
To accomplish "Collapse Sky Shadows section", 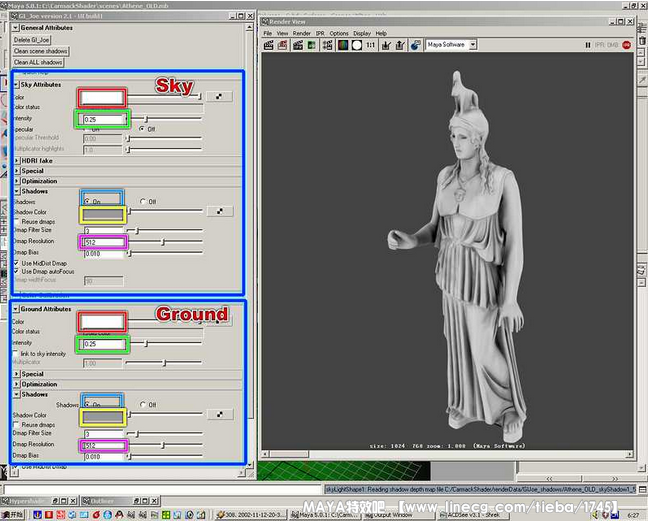I will click(x=17, y=191).
